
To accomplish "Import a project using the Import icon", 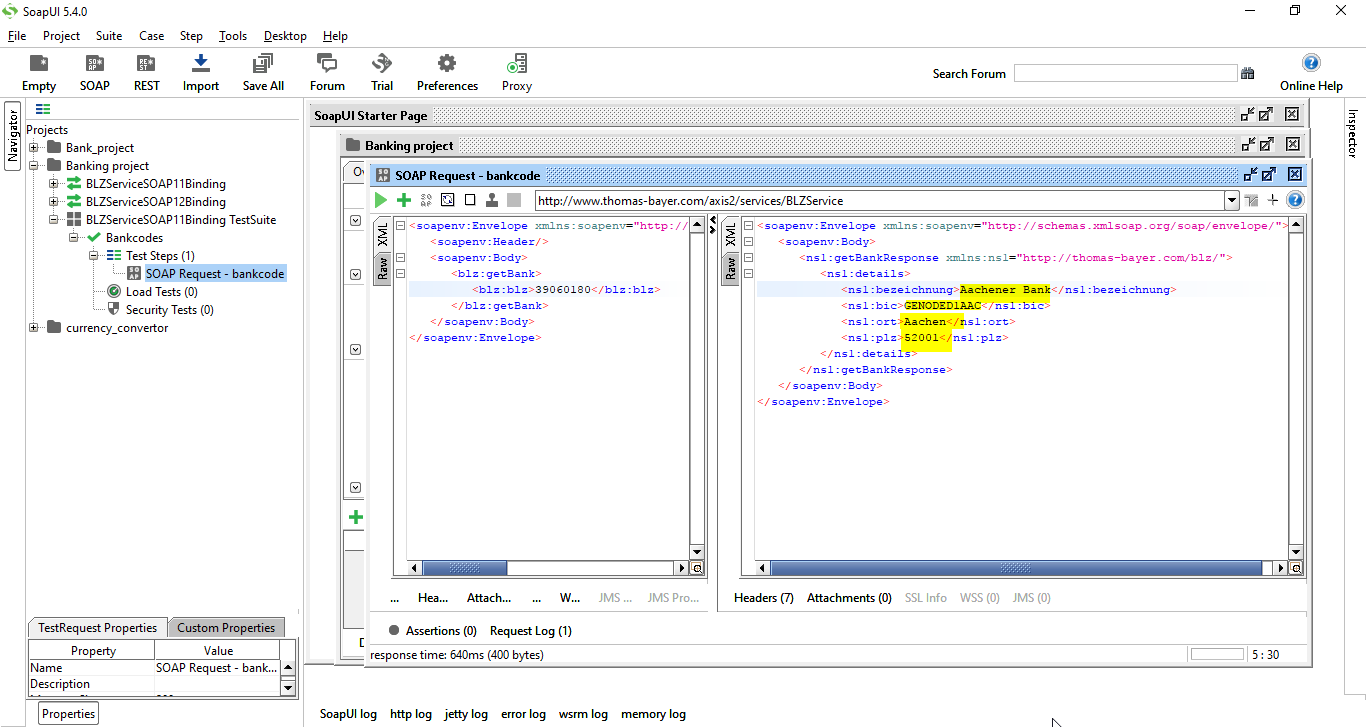I will click(200, 71).
